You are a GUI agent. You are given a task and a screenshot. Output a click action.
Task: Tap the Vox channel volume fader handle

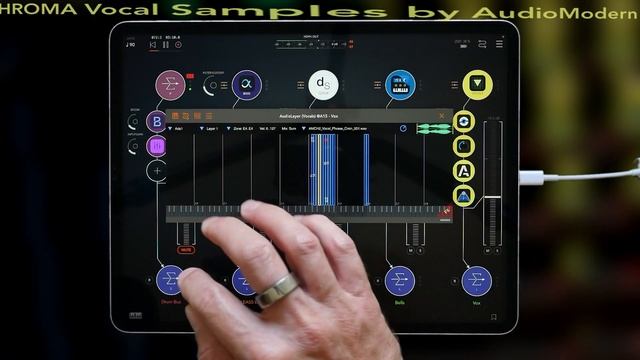[493, 197]
